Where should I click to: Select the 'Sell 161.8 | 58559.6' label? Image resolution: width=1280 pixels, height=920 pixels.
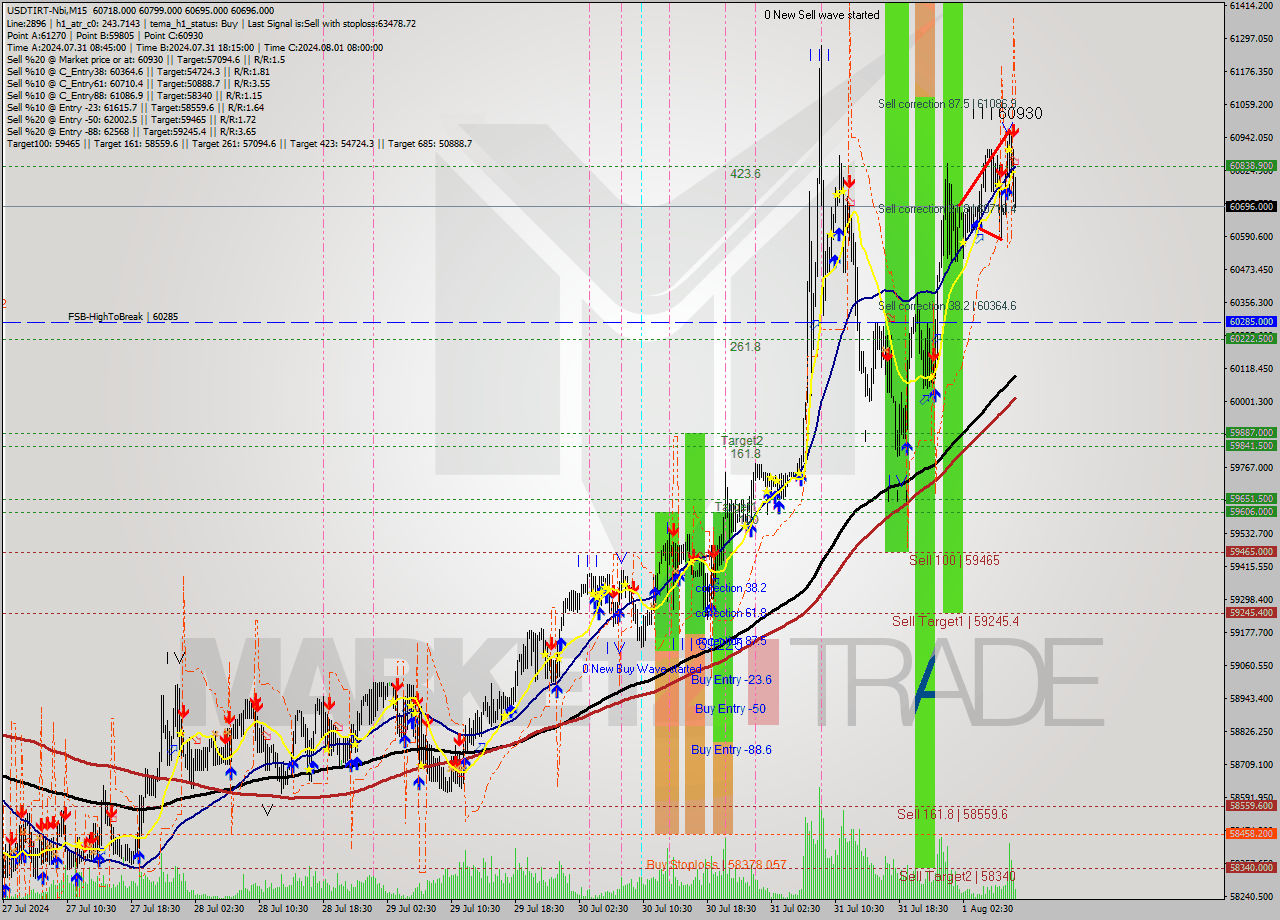(952, 815)
